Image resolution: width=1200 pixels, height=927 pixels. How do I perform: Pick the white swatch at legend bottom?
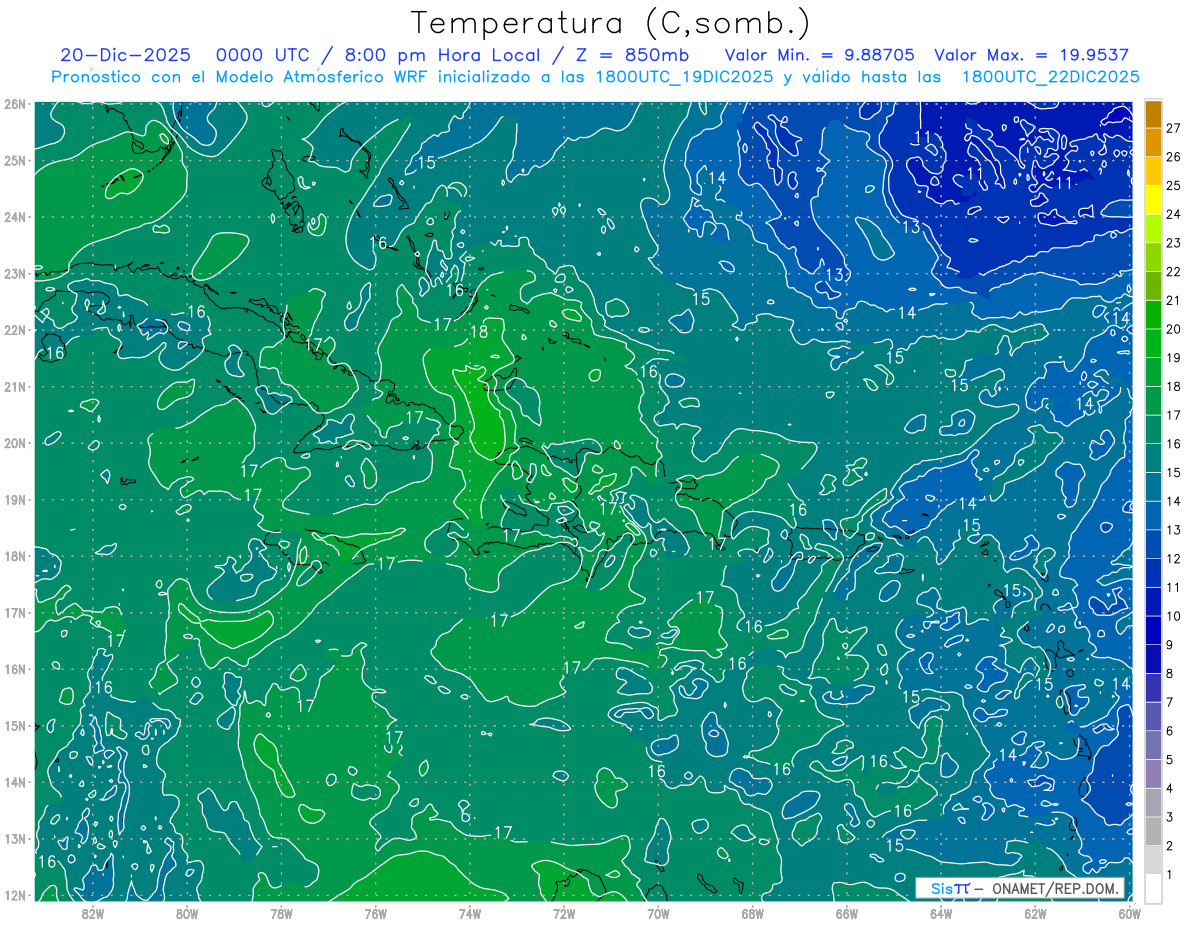coord(1154,889)
